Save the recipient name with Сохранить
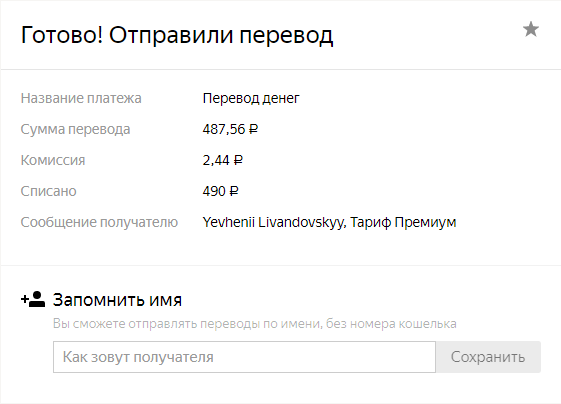 click(x=488, y=357)
